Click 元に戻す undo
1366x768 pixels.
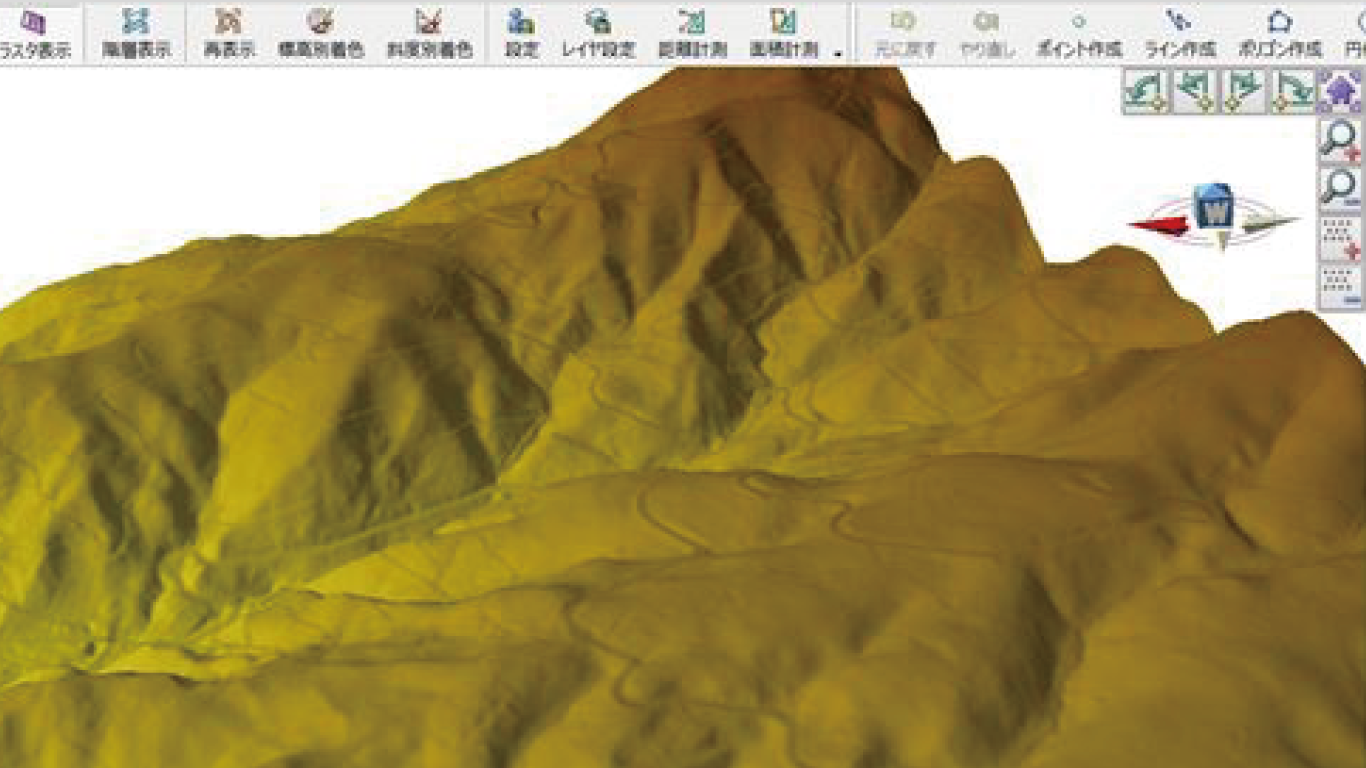coord(904,33)
